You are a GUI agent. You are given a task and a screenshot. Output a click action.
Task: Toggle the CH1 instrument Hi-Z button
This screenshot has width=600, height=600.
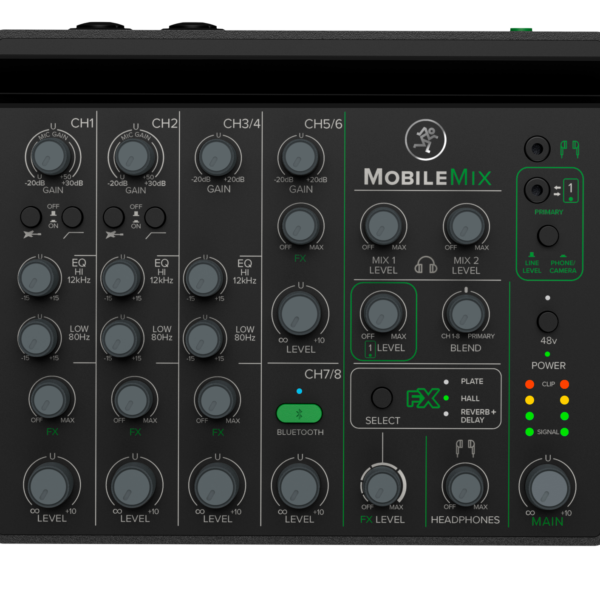31,217
